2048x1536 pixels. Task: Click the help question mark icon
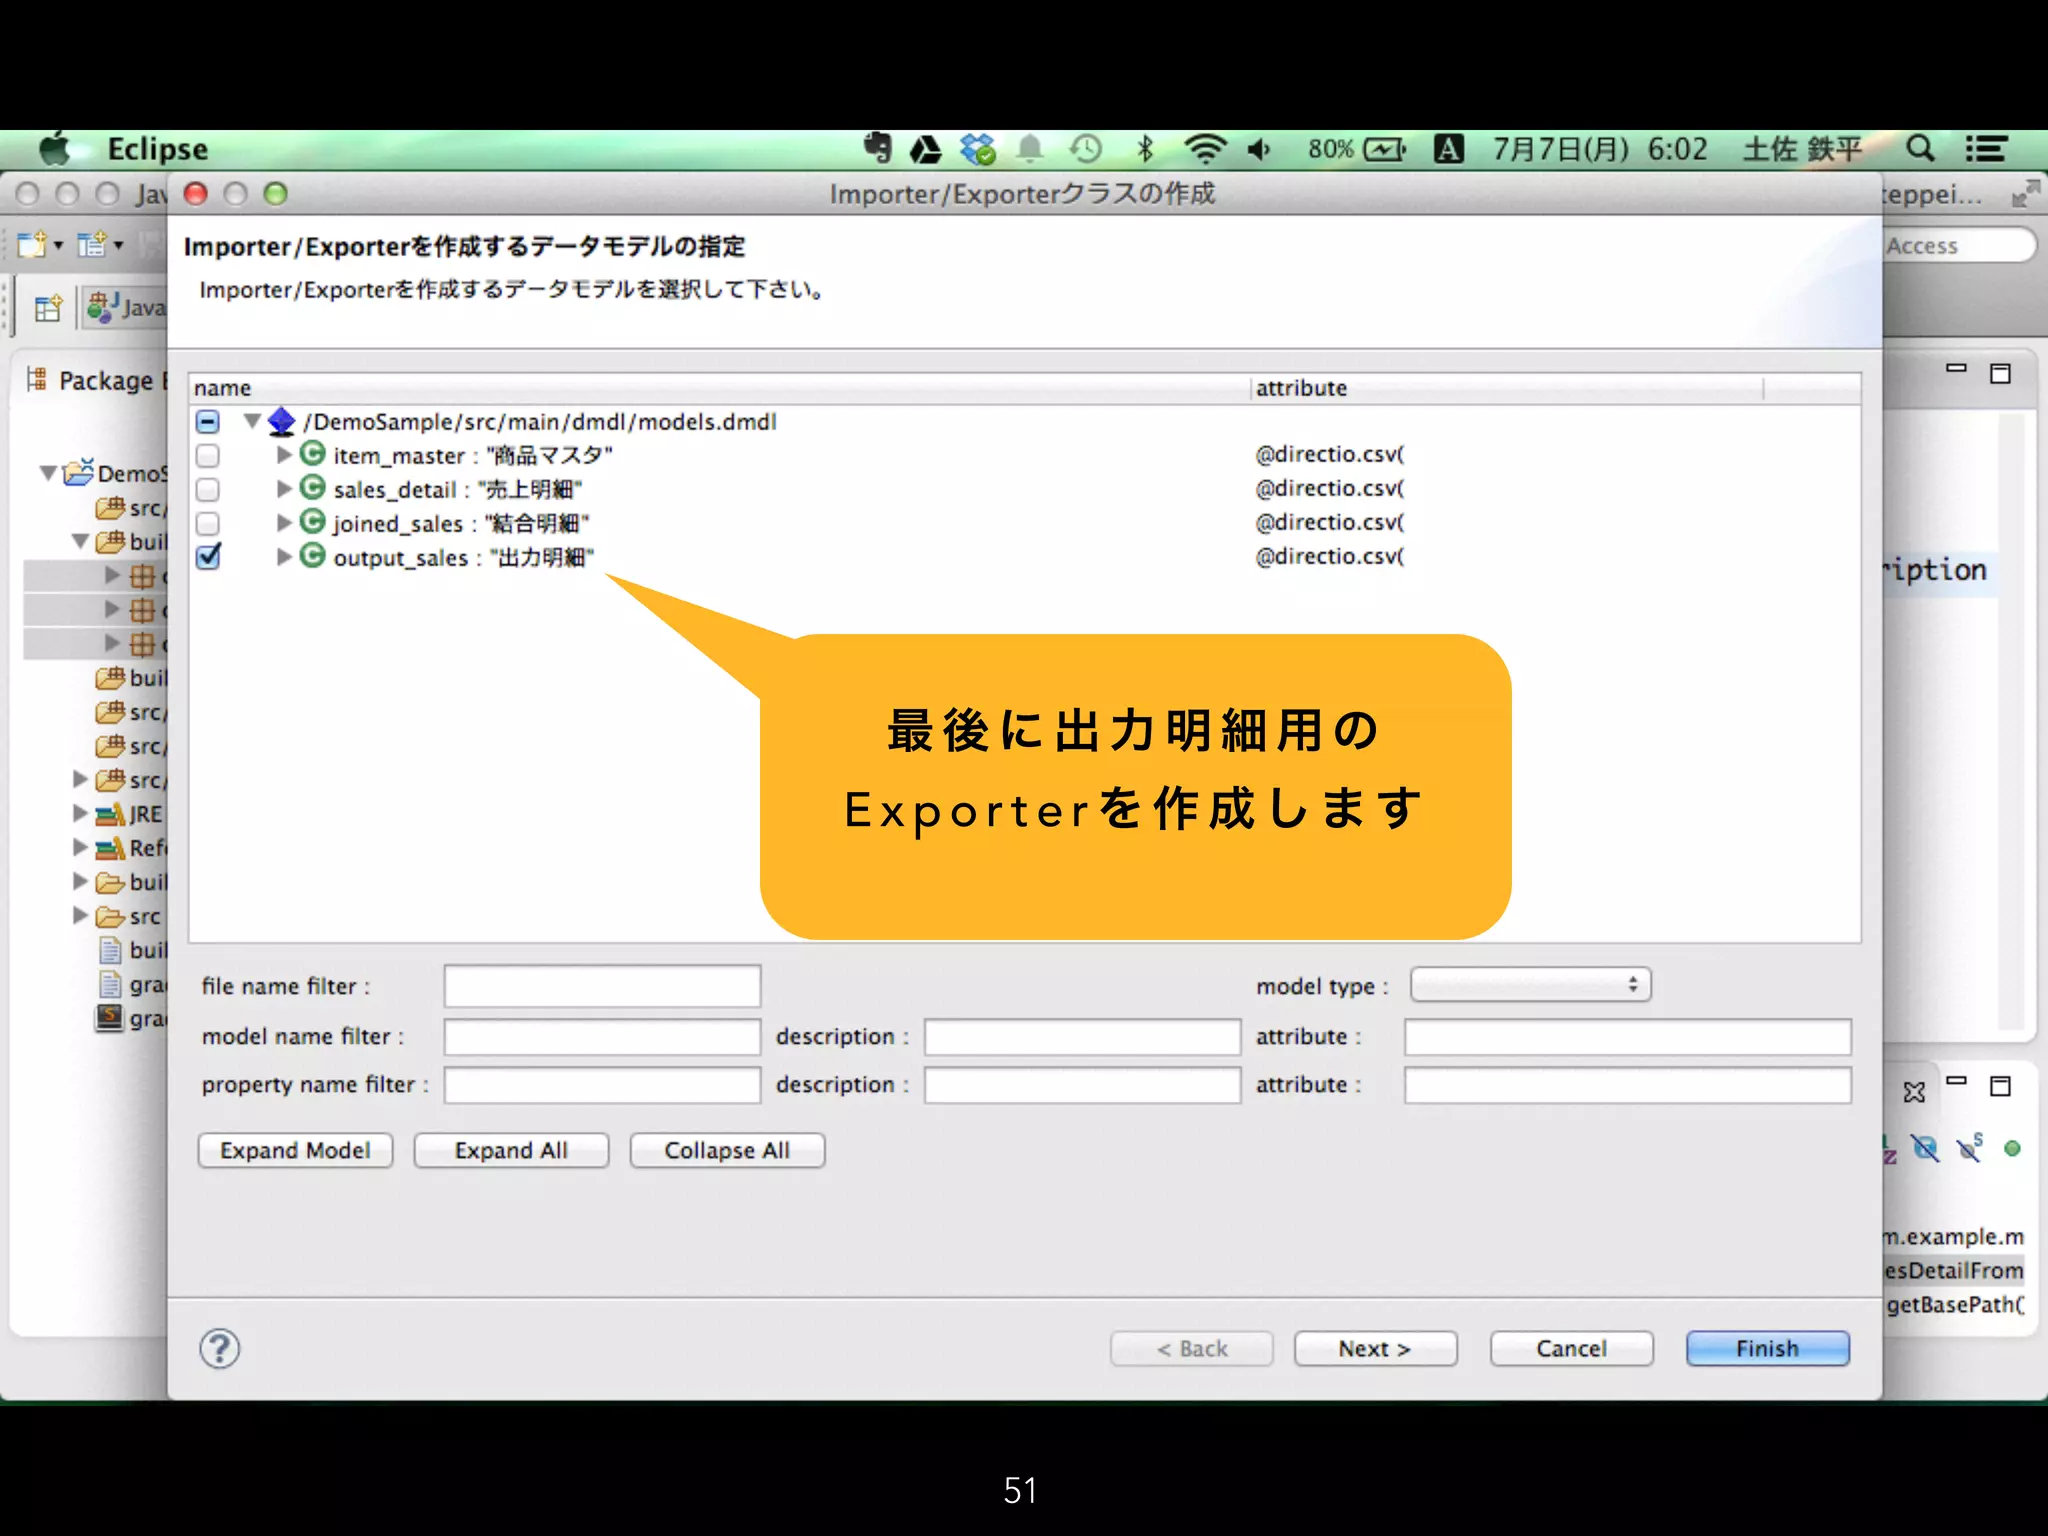coord(219,1349)
